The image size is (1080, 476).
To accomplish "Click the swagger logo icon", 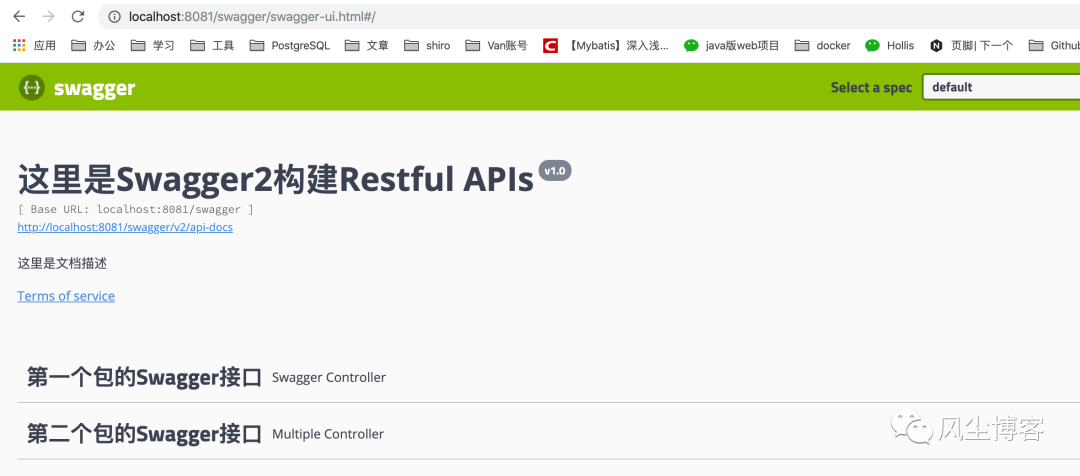I will click(32, 87).
